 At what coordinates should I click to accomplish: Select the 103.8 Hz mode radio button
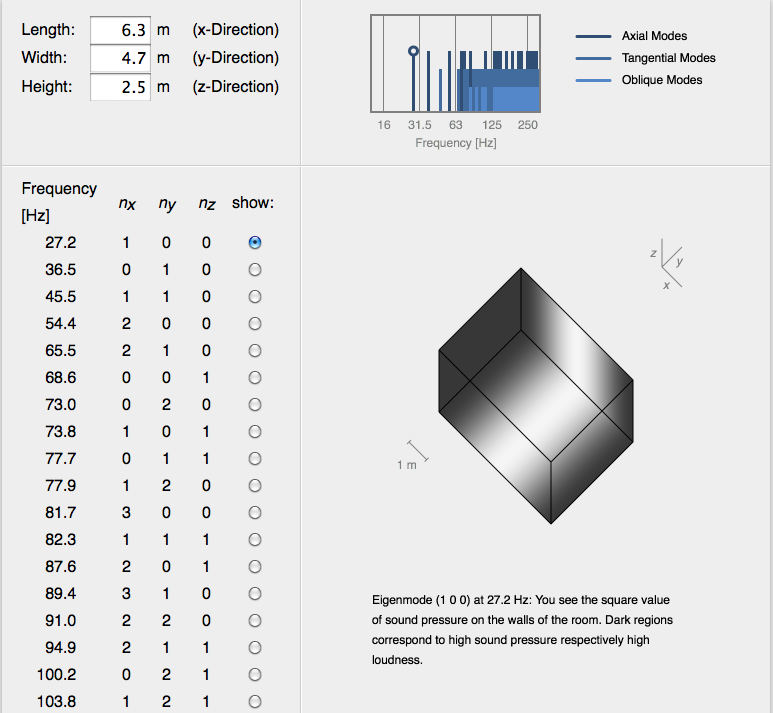pyautogui.click(x=255, y=702)
